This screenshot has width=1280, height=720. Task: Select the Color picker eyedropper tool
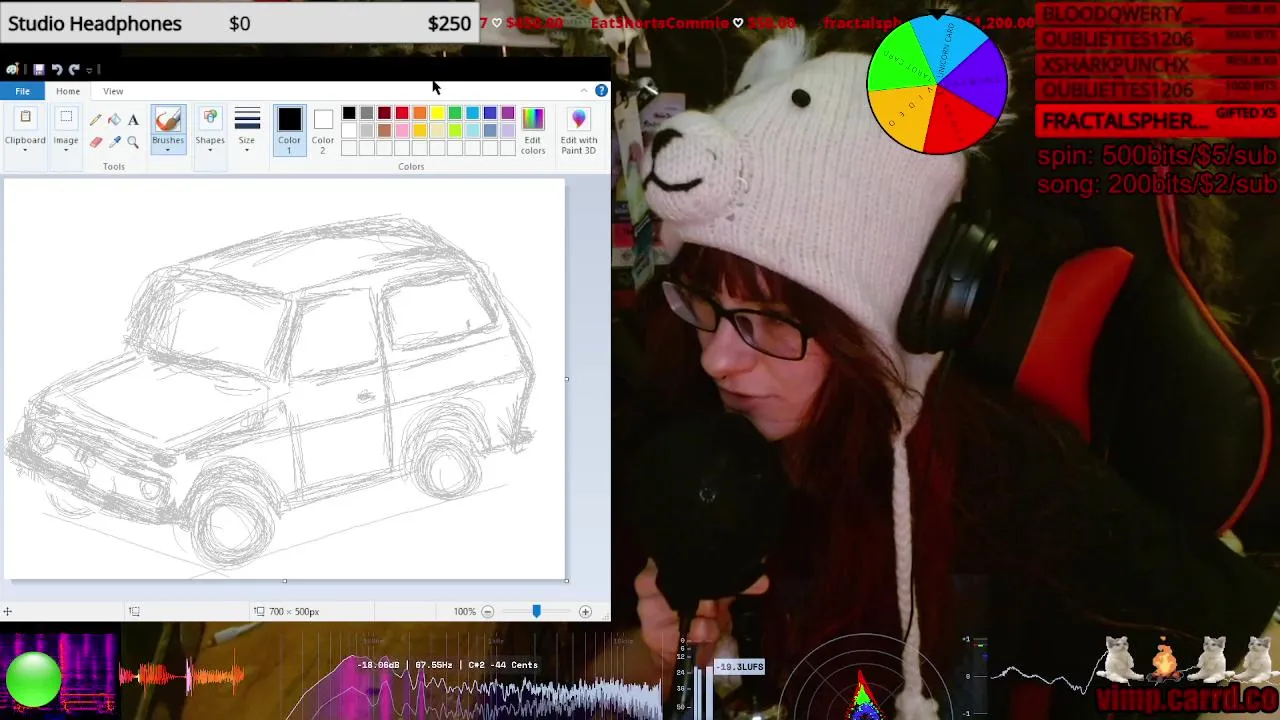[x=114, y=143]
